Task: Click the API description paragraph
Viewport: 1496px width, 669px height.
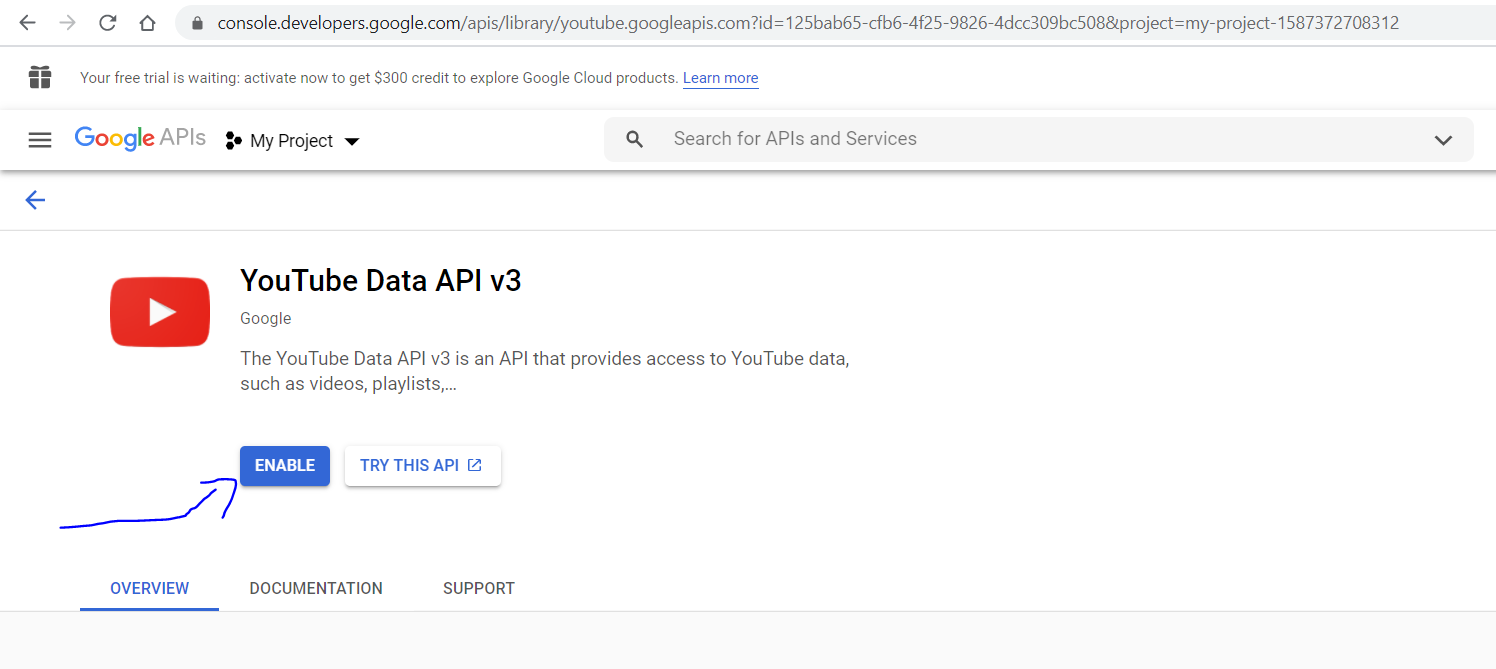Action: (x=545, y=371)
